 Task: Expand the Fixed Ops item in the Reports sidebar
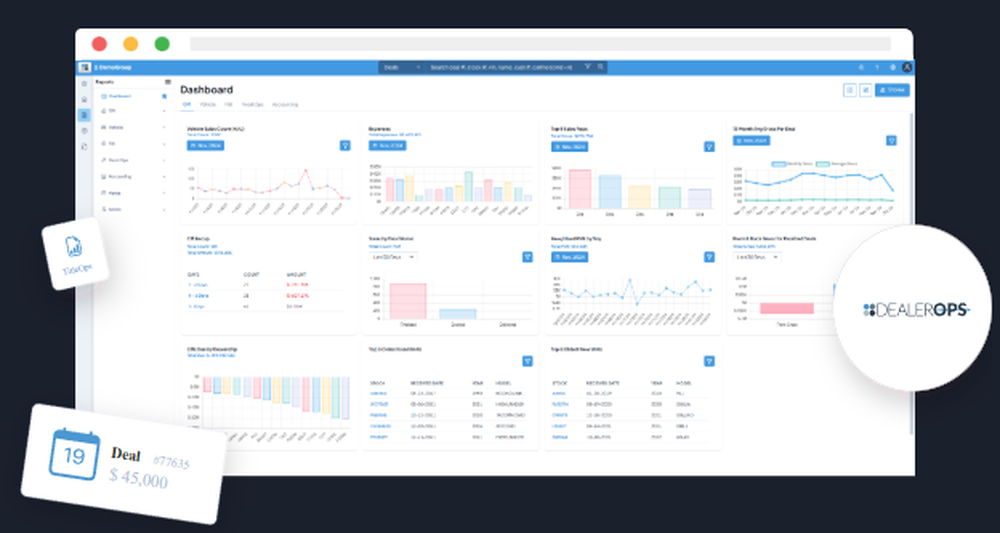(x=133, y=160)
